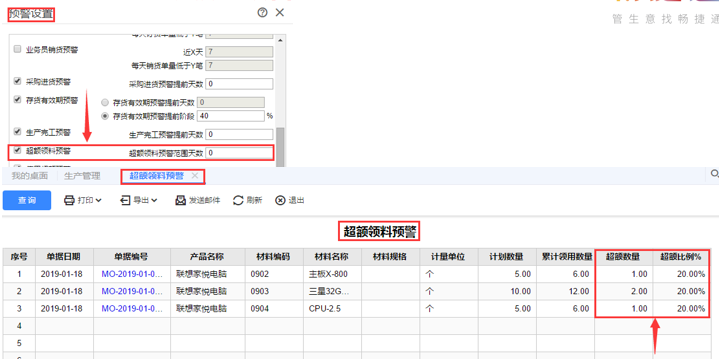Click the settings list scrollbar thumb
719x360 pixels.
280,147
